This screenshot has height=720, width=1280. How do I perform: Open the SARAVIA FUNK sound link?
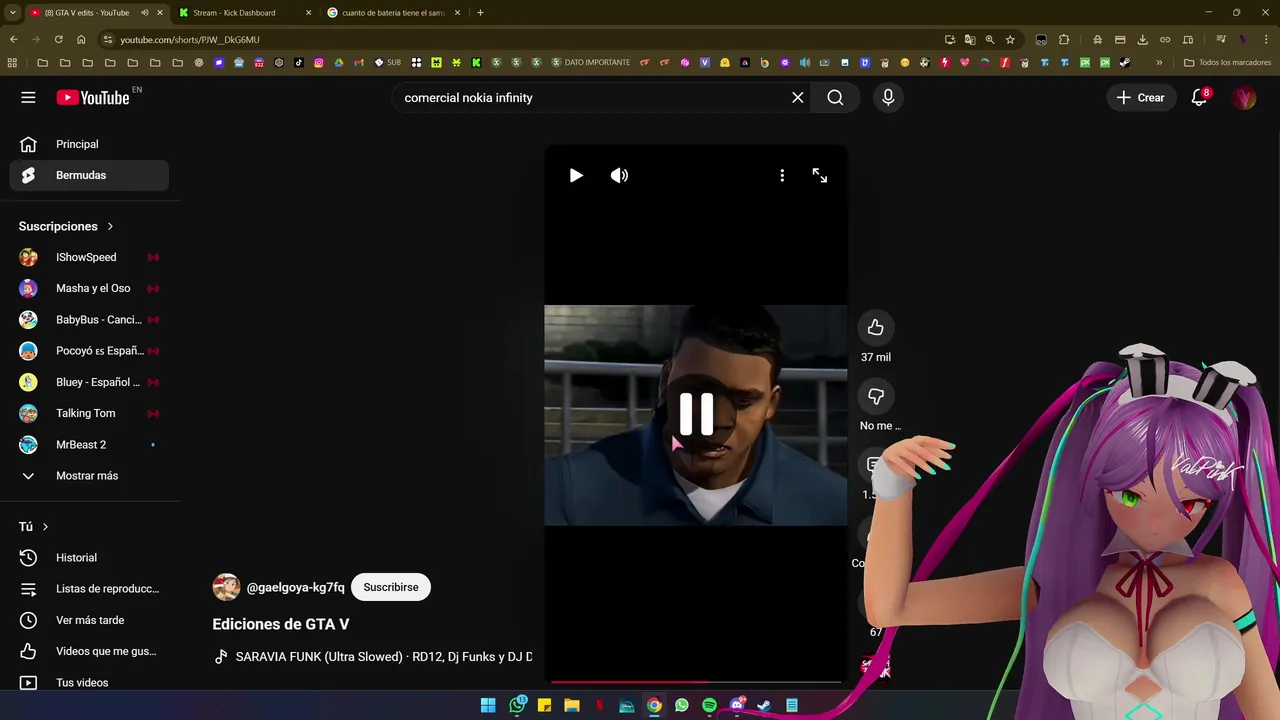(374, 657)
